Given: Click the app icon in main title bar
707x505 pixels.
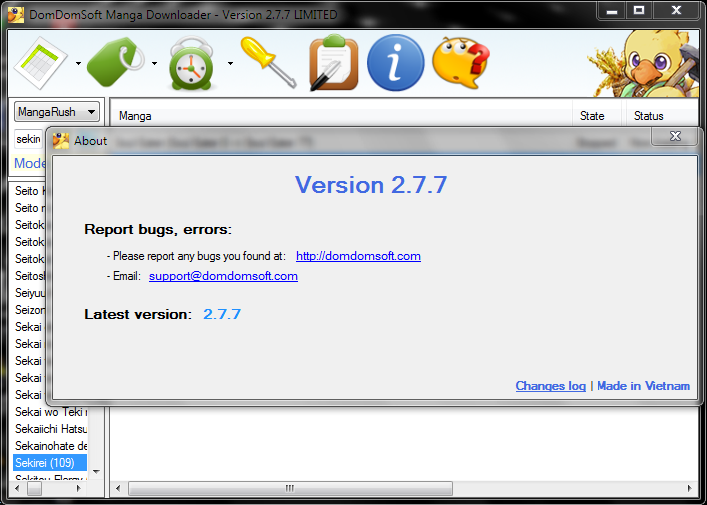Looking at the screenshot, I should tap(16, 14).
